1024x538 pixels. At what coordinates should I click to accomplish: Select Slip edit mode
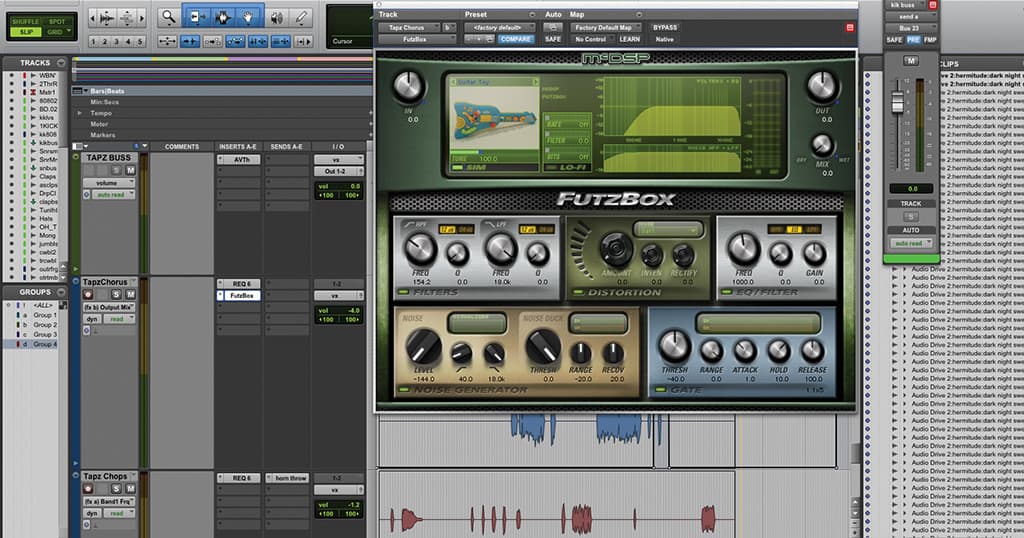(x=26, y=31)
